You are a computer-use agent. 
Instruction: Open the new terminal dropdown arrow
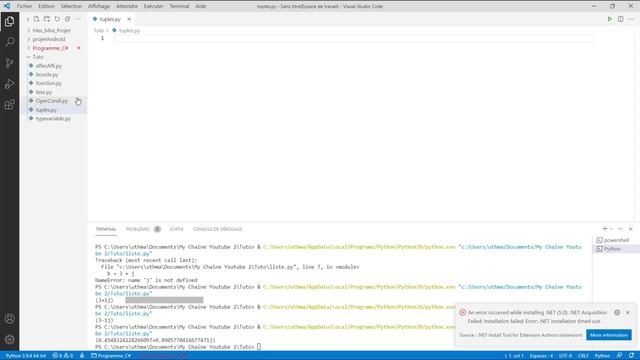[x=611, y=229]
